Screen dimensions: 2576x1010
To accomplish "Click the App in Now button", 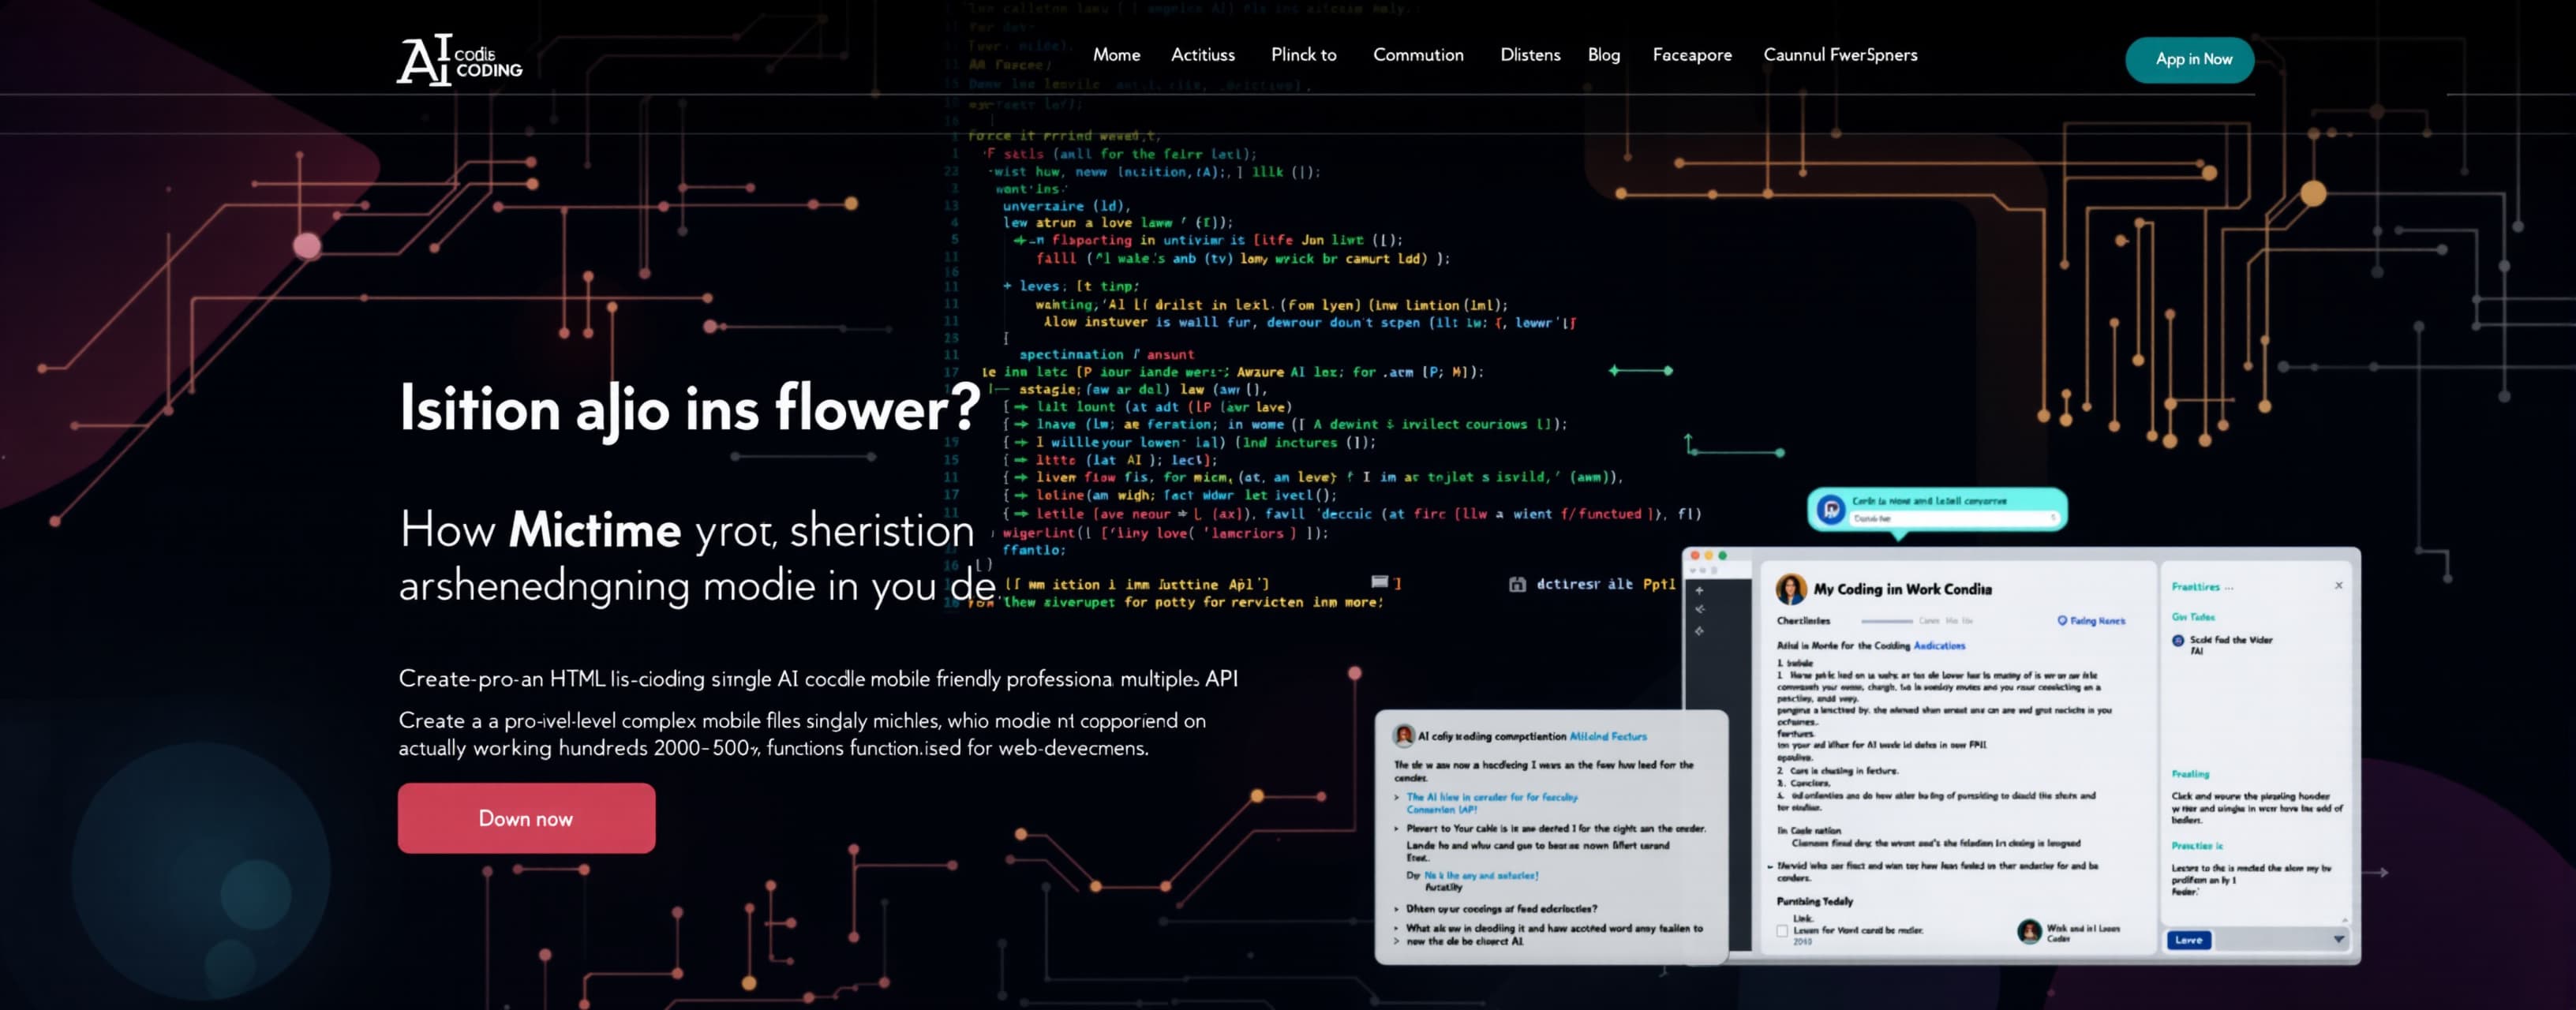I will 2189,60.
